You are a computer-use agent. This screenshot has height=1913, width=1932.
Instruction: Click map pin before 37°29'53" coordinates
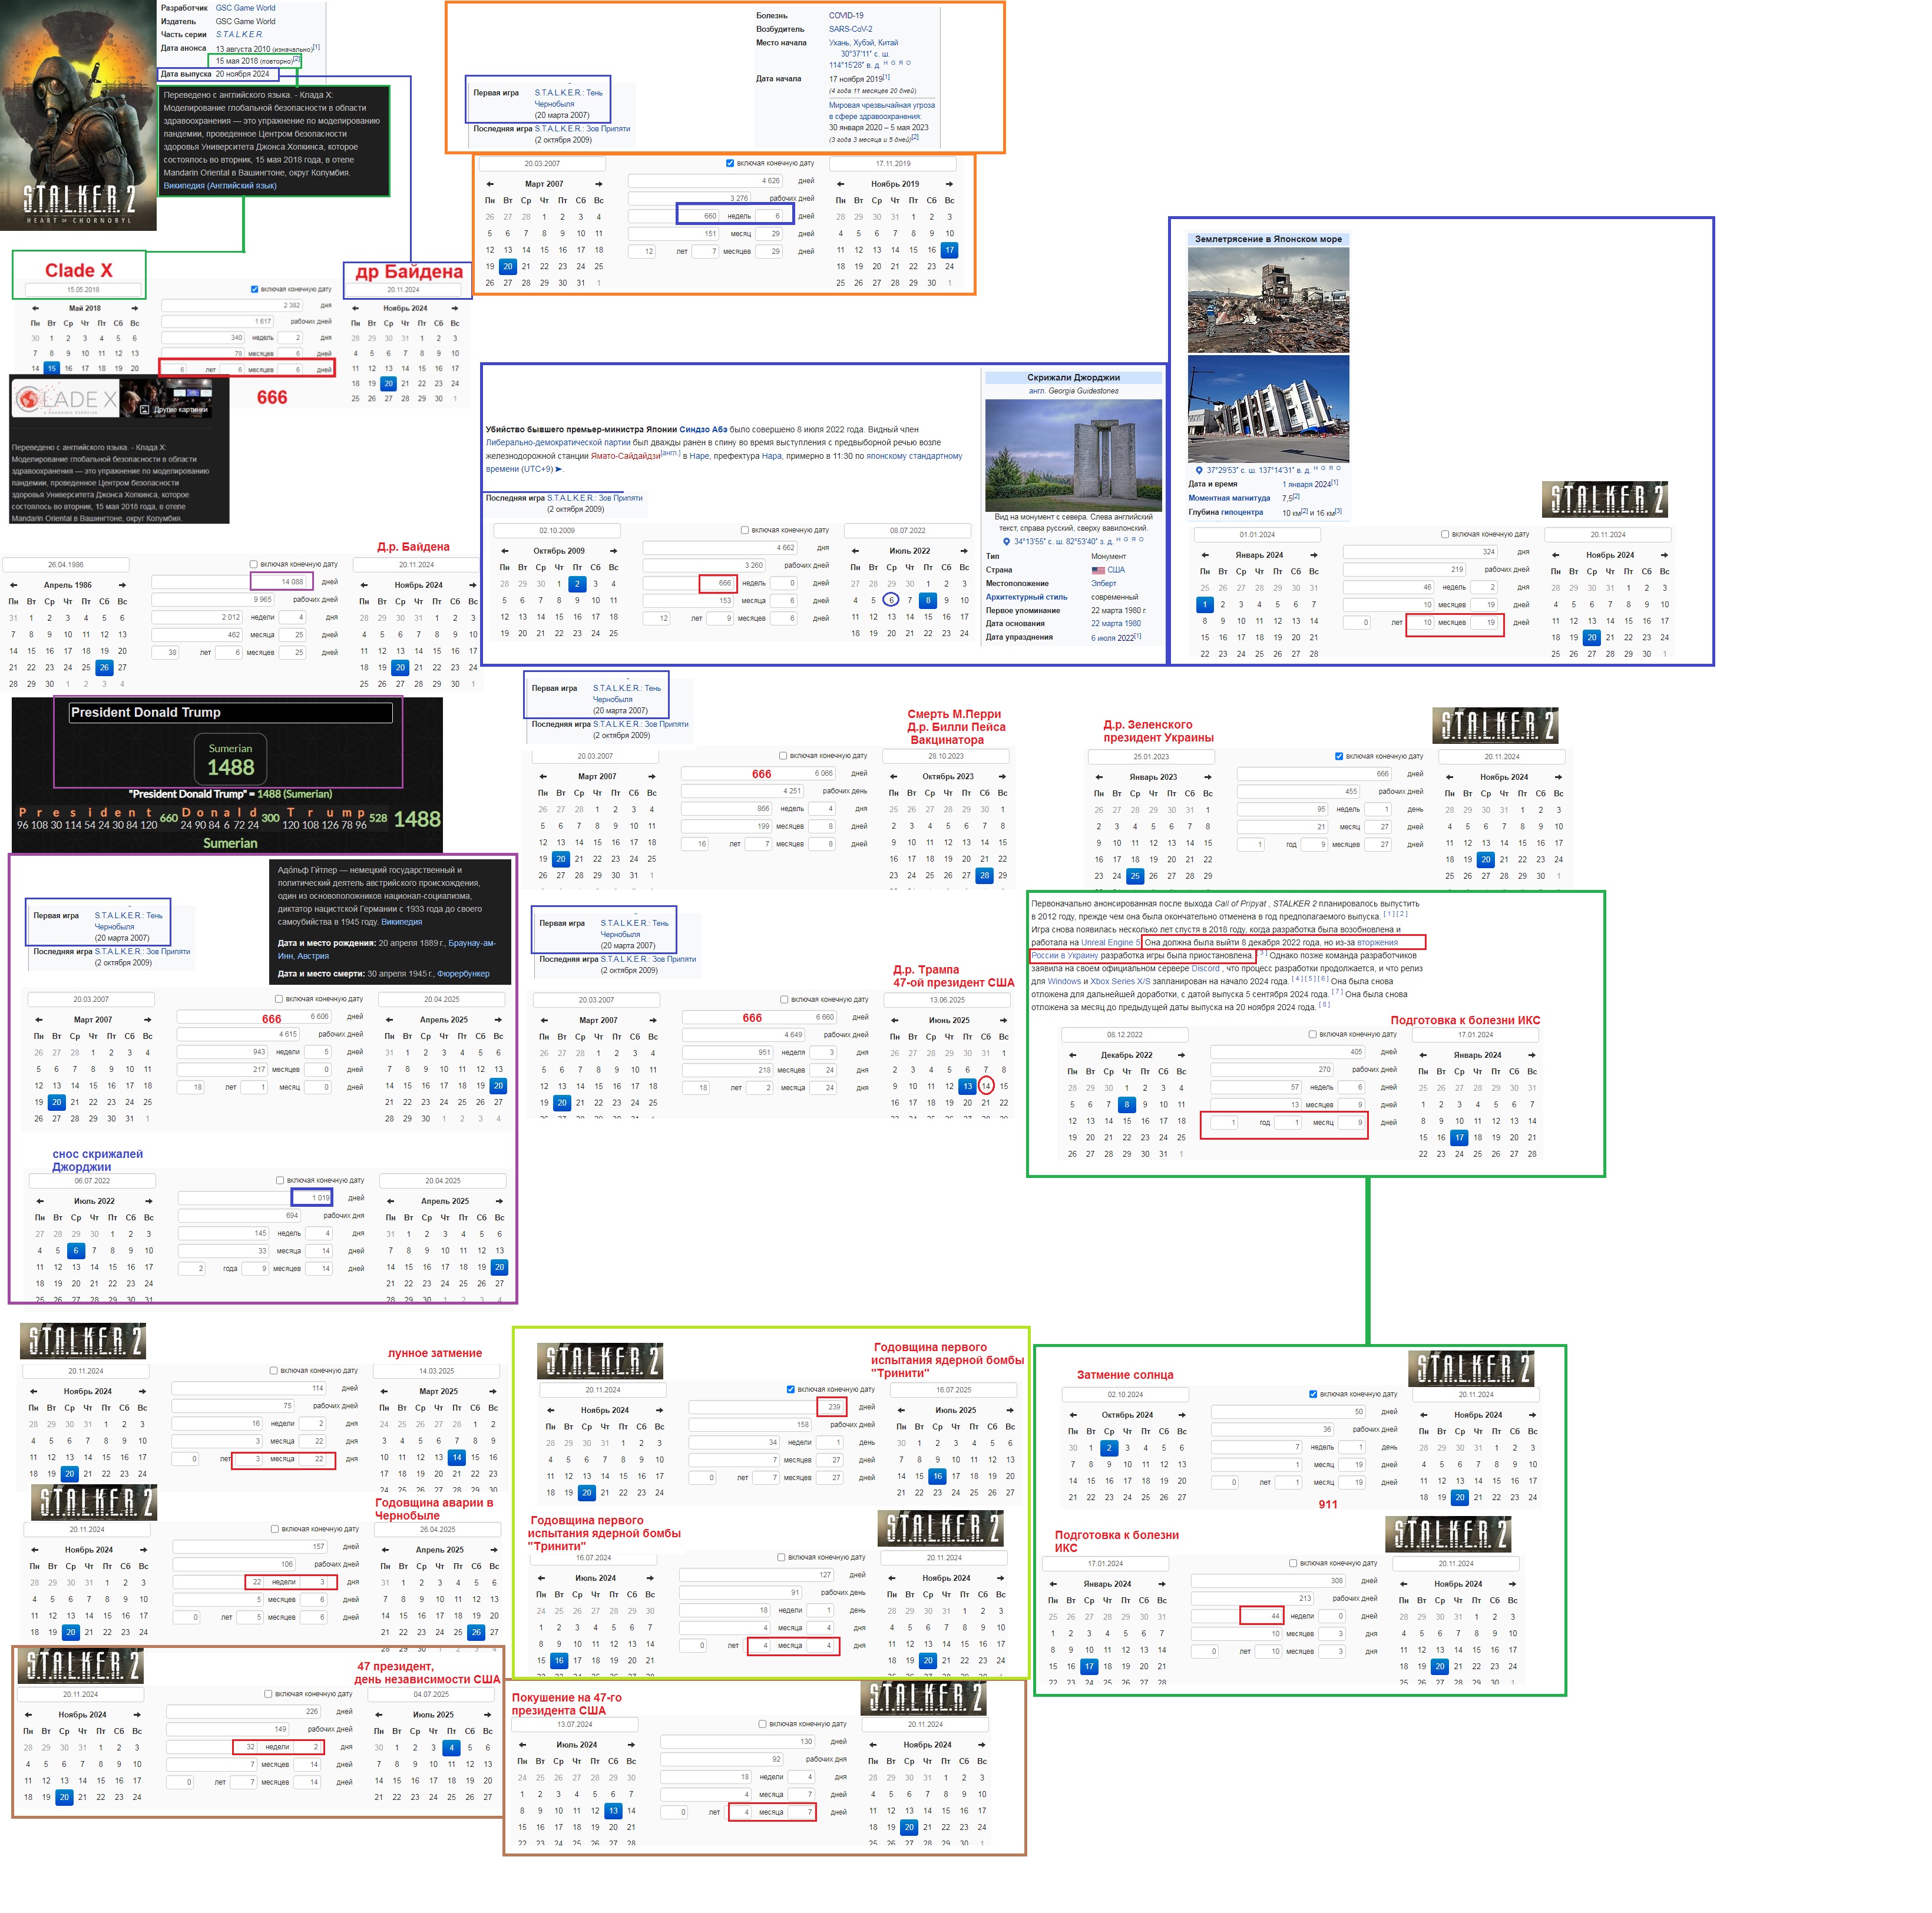point(1199,470)
